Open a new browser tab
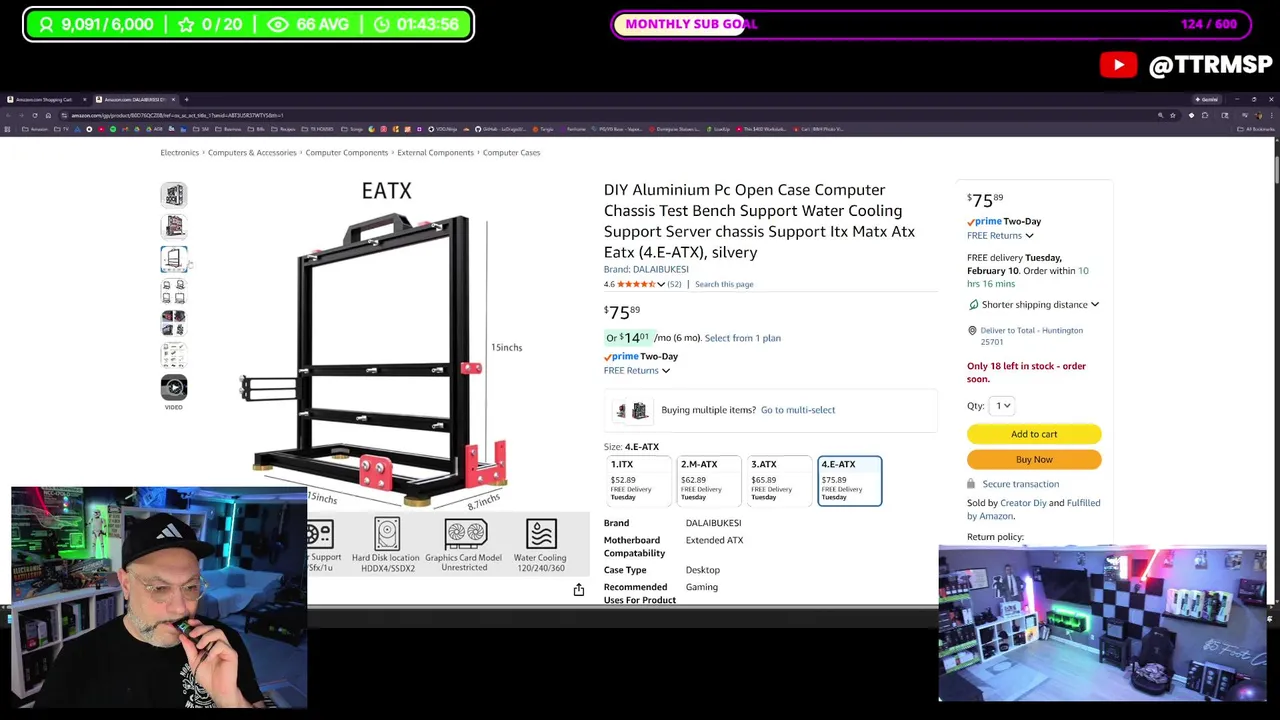 (x=186, y=99)
